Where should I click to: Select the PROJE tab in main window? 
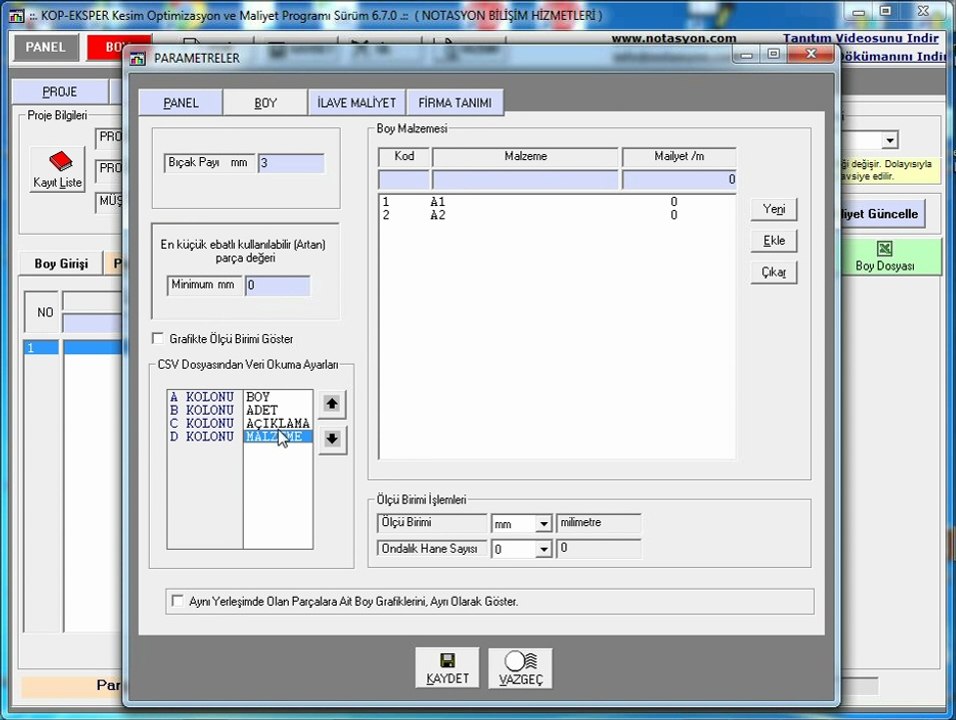coord(60,92)
